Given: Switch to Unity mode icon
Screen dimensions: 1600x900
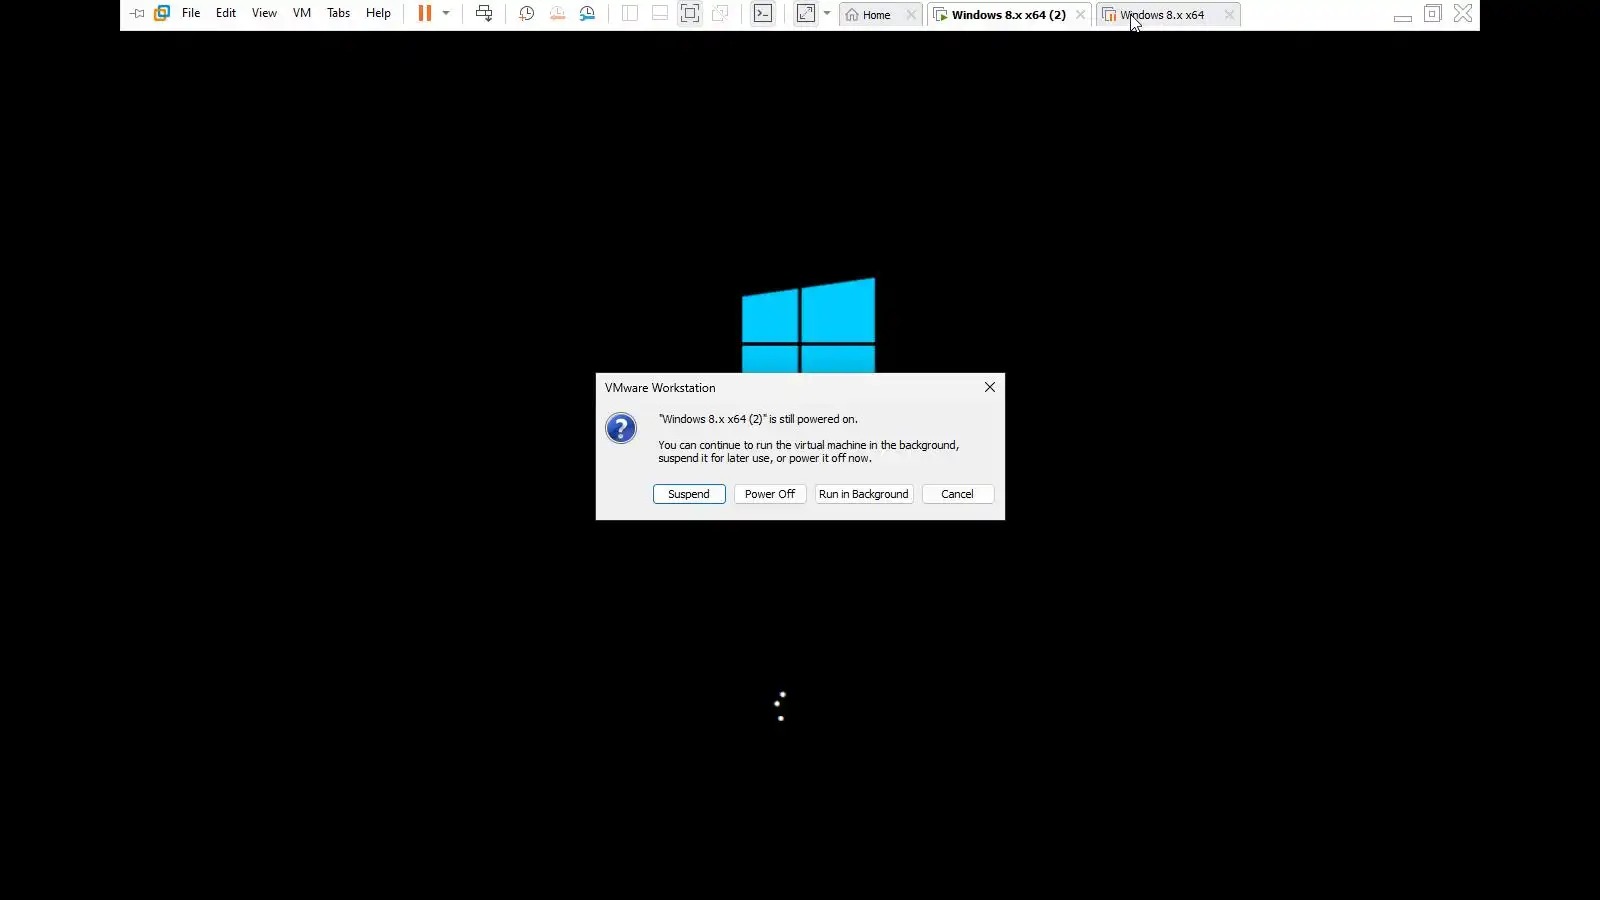Looking at the screenshot, I should pos(720,14).
